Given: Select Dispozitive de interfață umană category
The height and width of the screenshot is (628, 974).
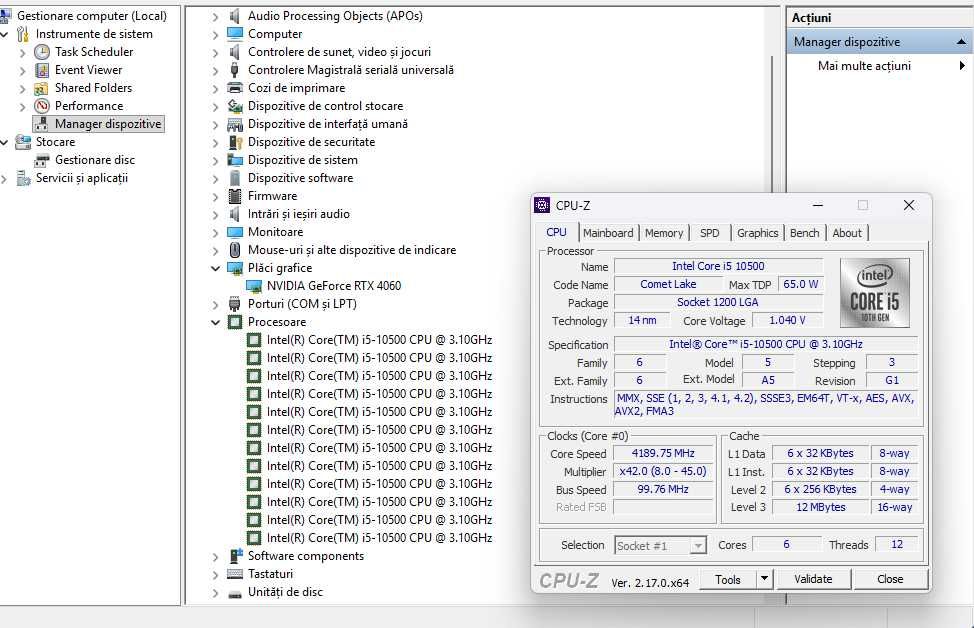Looking at the screenshot, I should tap(328, 124).
